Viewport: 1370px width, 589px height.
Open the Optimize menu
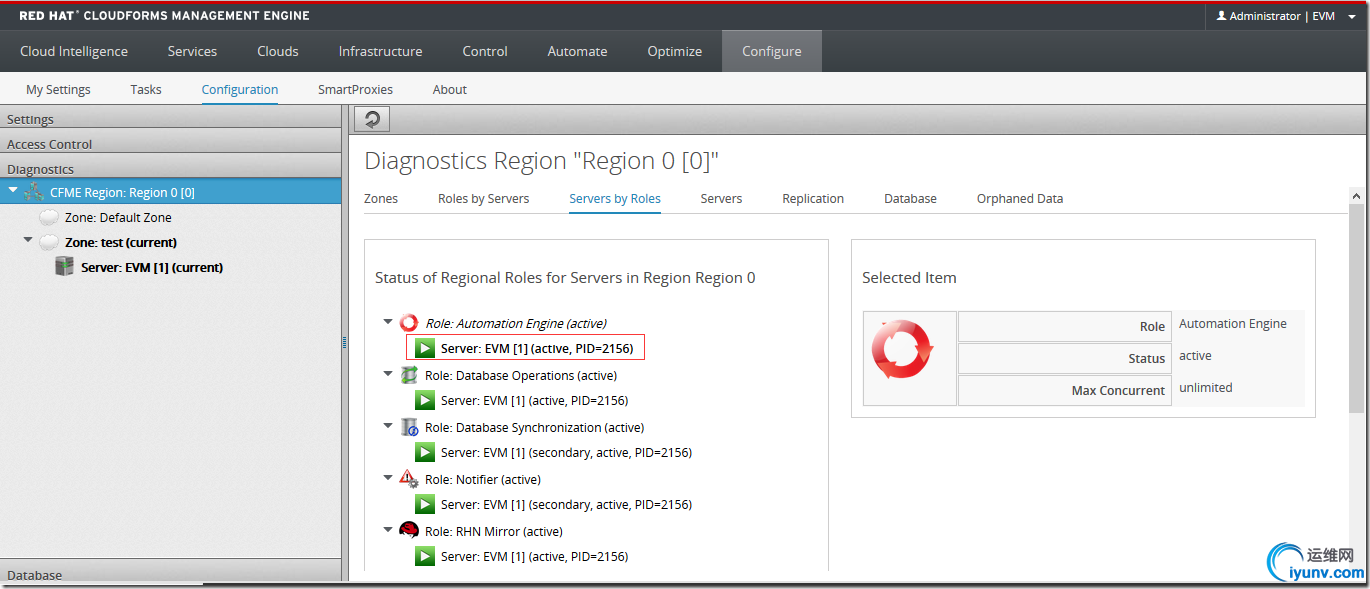tap(675, 51)
